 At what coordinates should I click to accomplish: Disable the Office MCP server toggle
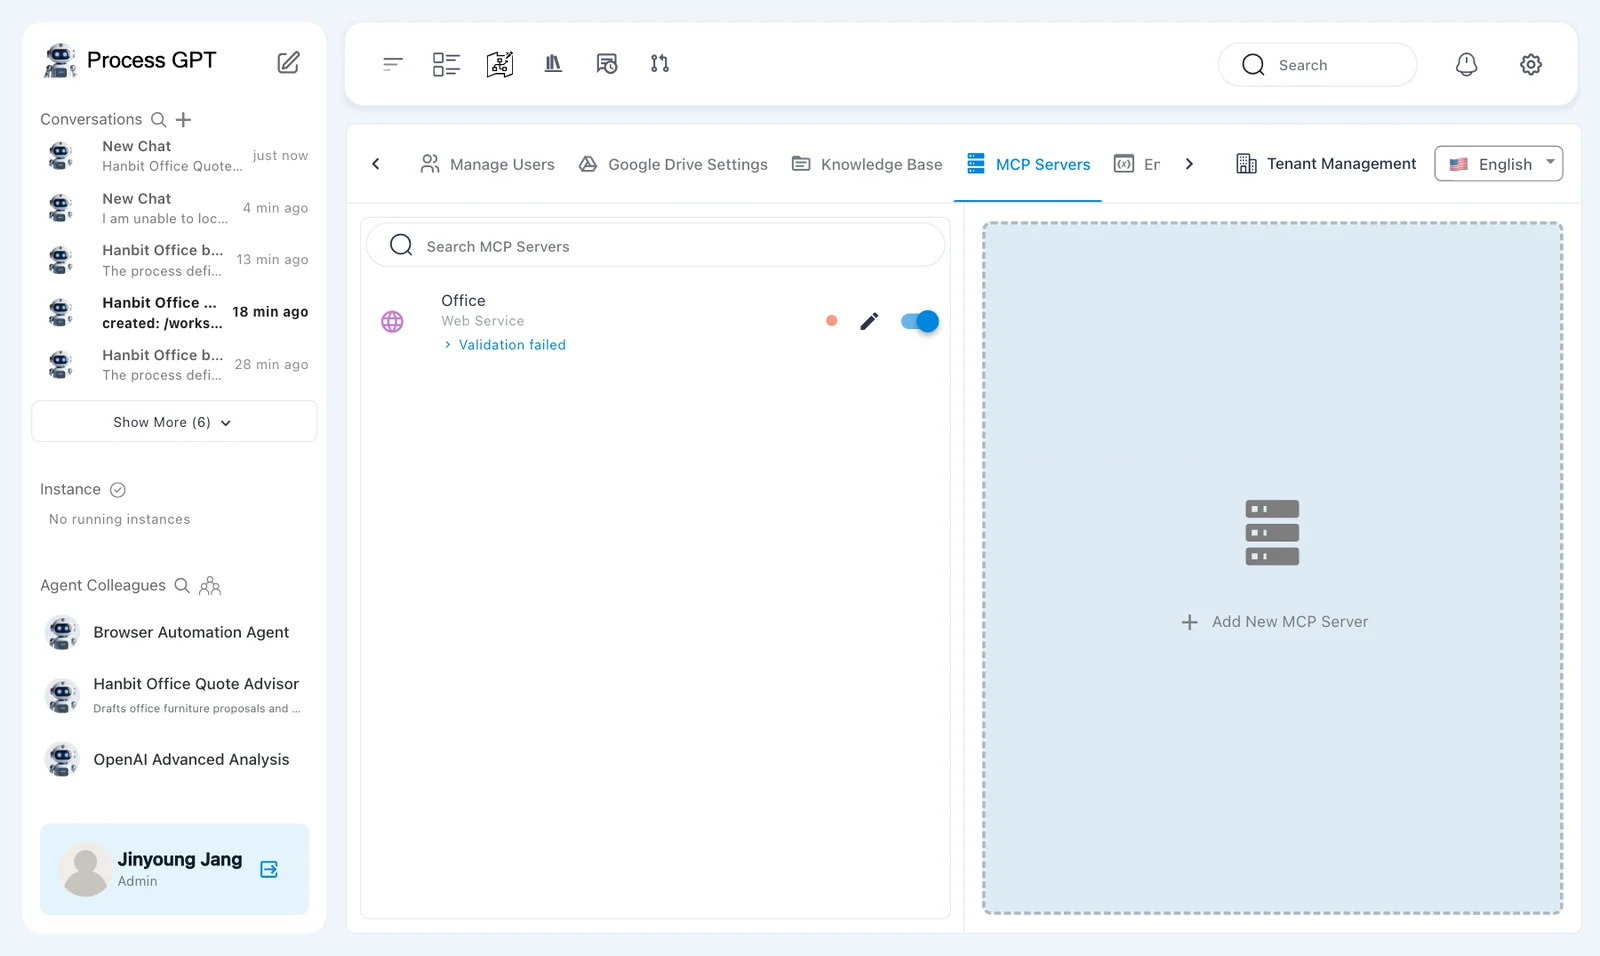[x=920, y=321]
